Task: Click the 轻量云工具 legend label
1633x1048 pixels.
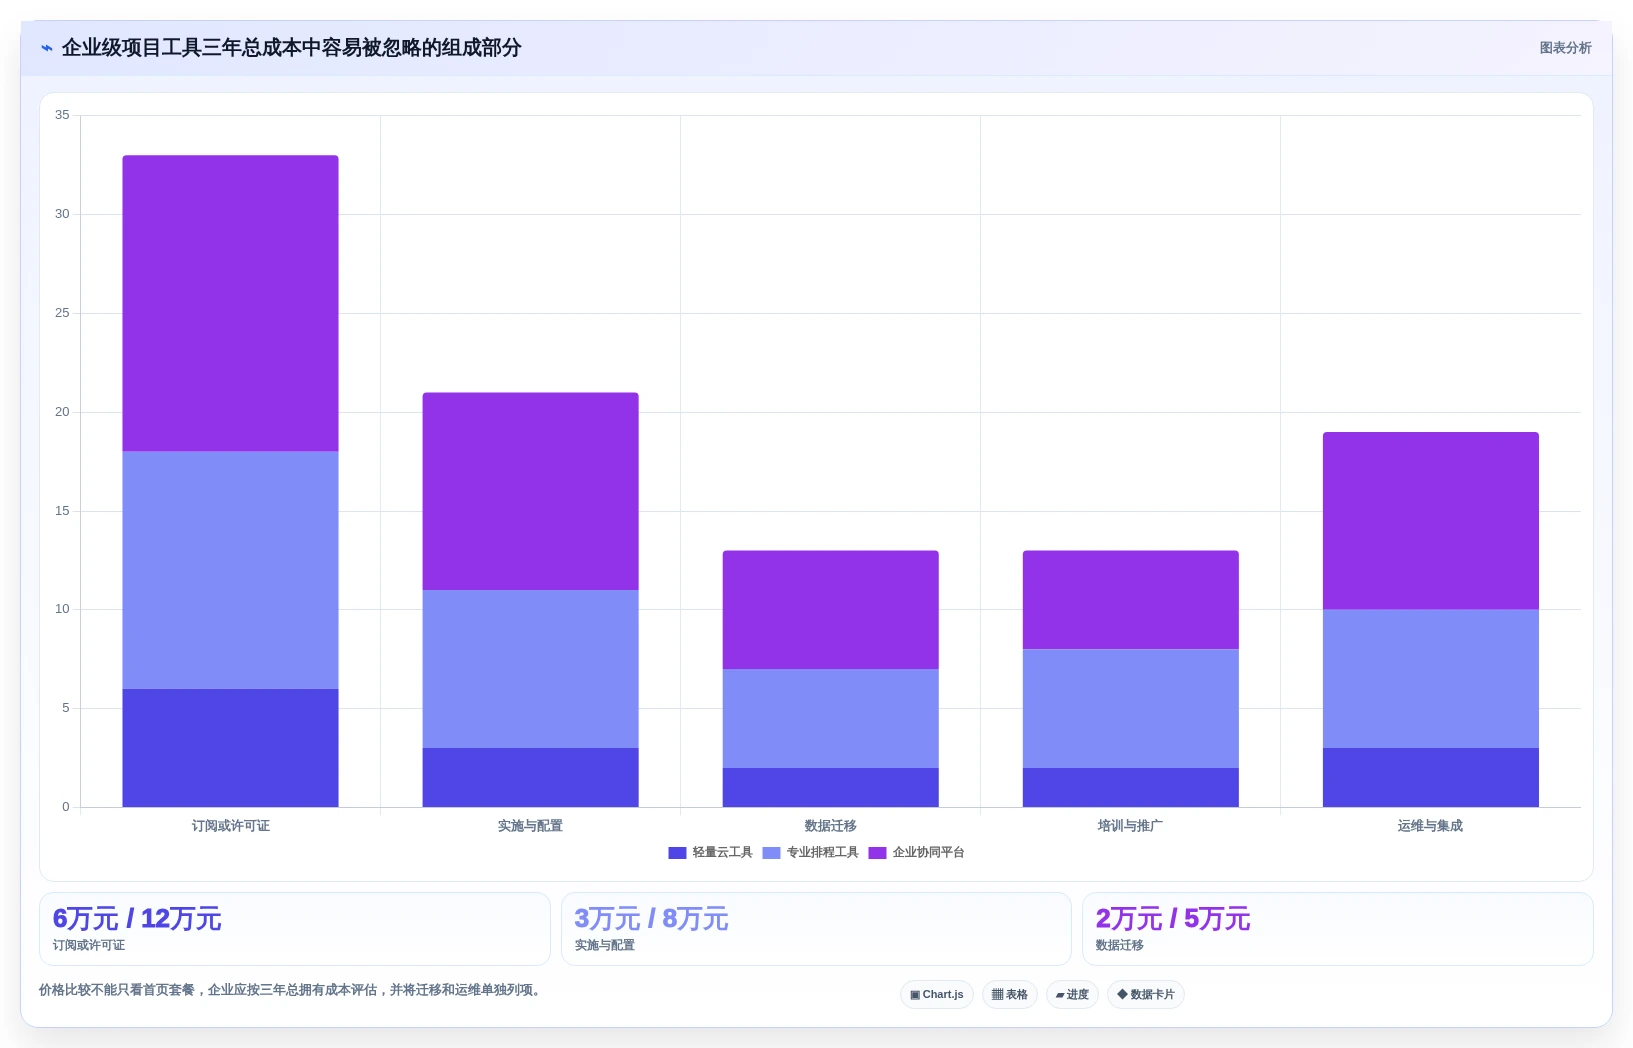Action: tap(722, 853)
